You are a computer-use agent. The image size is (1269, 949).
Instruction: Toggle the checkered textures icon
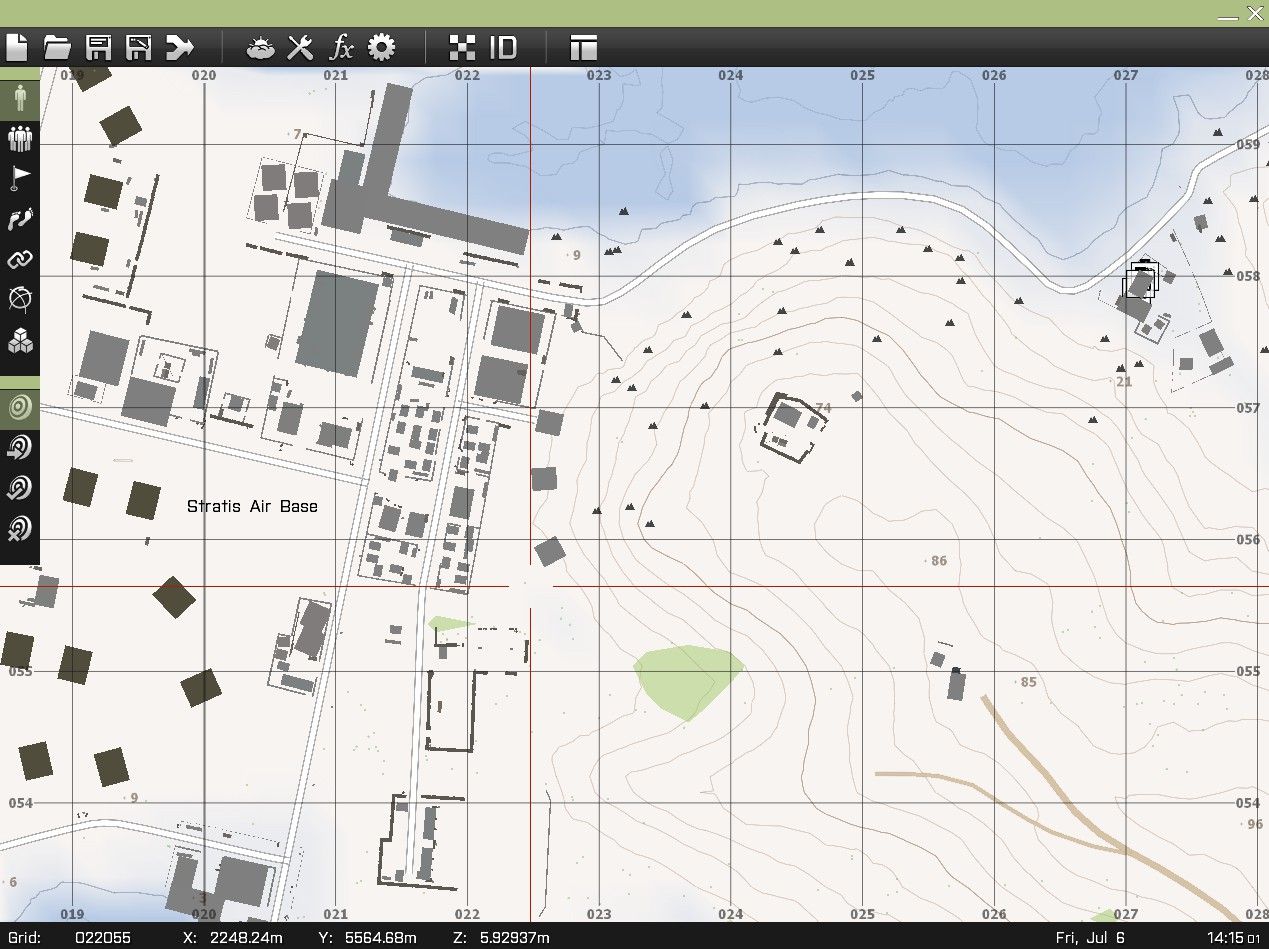point(462,47)
